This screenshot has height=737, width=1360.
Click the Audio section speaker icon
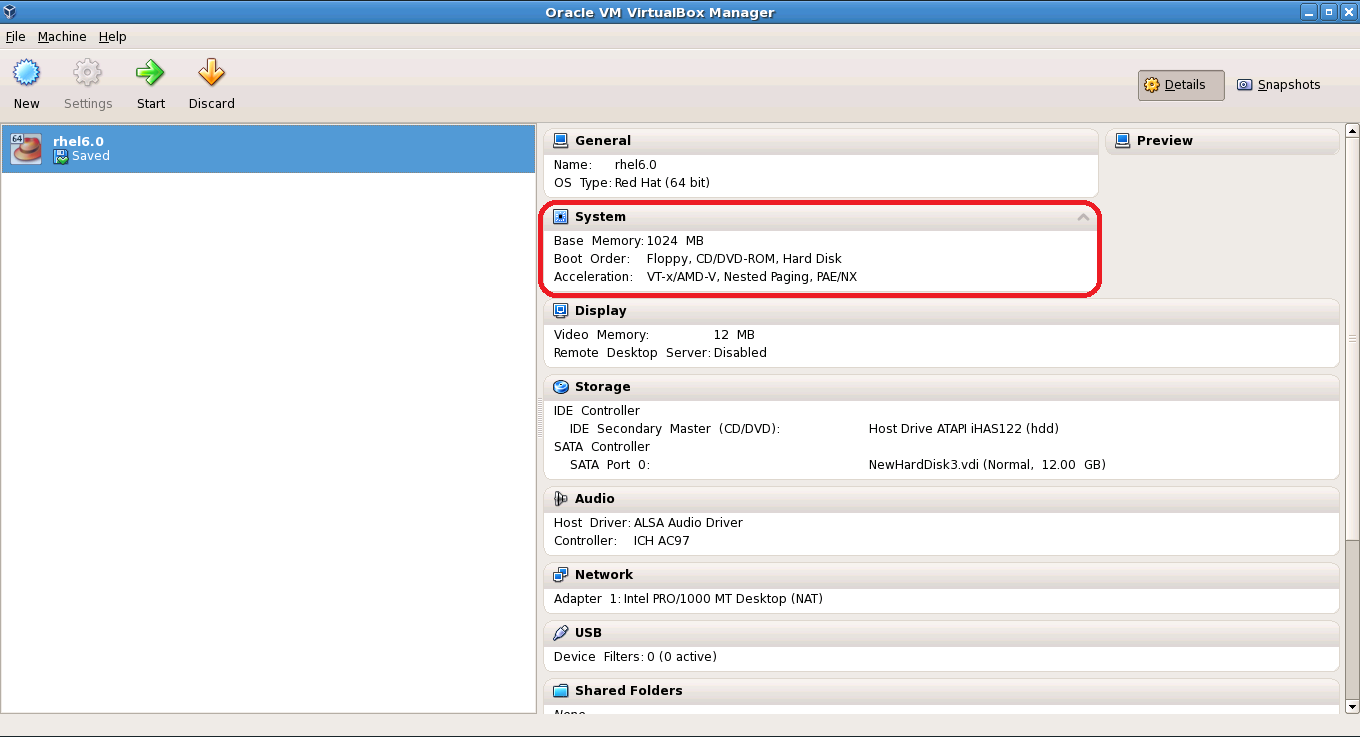pos(560,499)
